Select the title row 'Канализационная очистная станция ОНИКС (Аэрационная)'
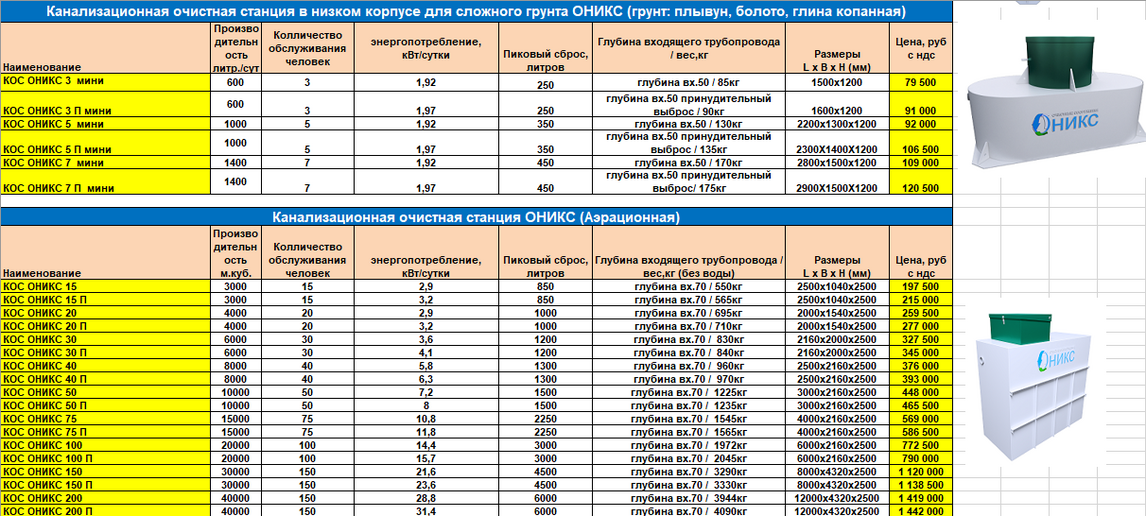This screenshot has width=1146, height=516. click(477, 217)
